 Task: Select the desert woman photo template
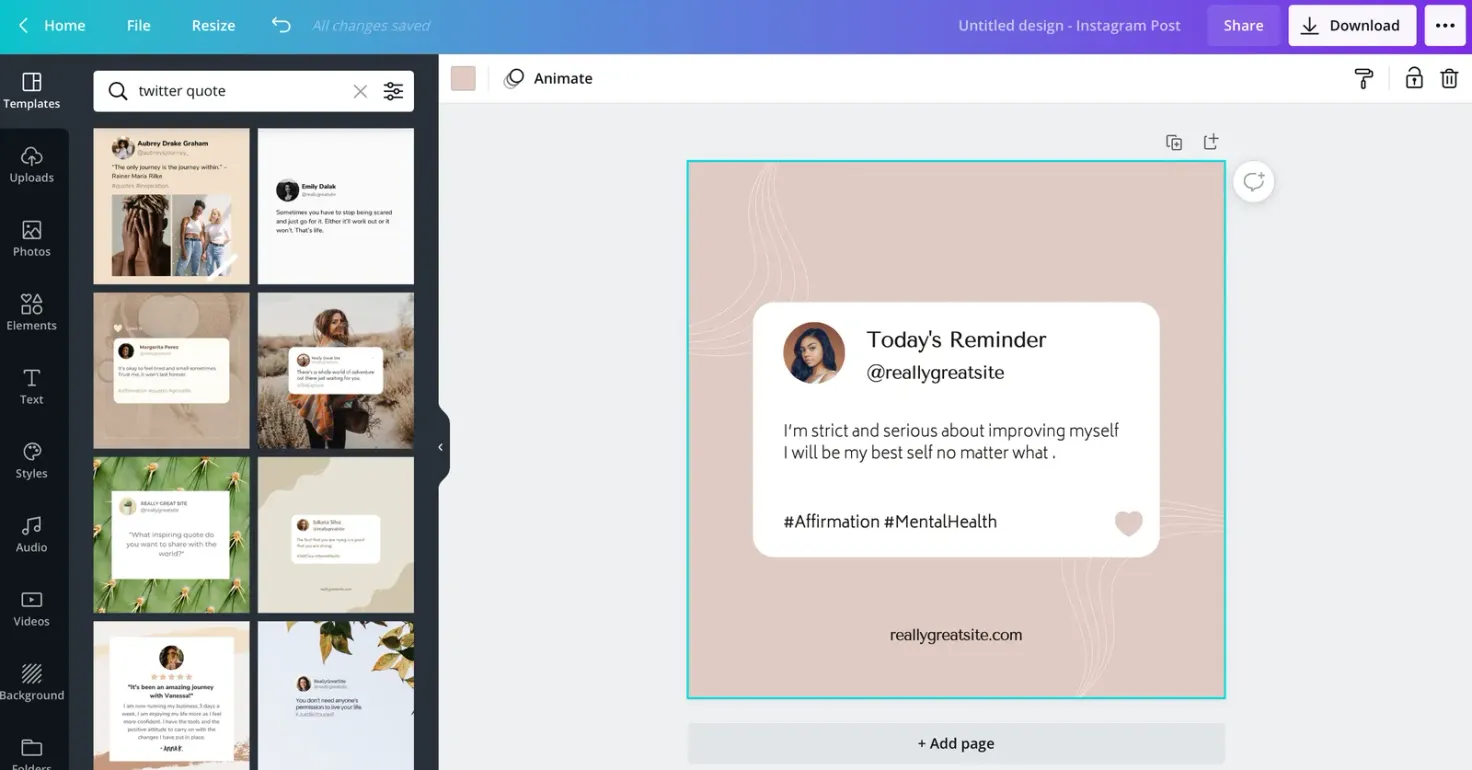point(336,370)
